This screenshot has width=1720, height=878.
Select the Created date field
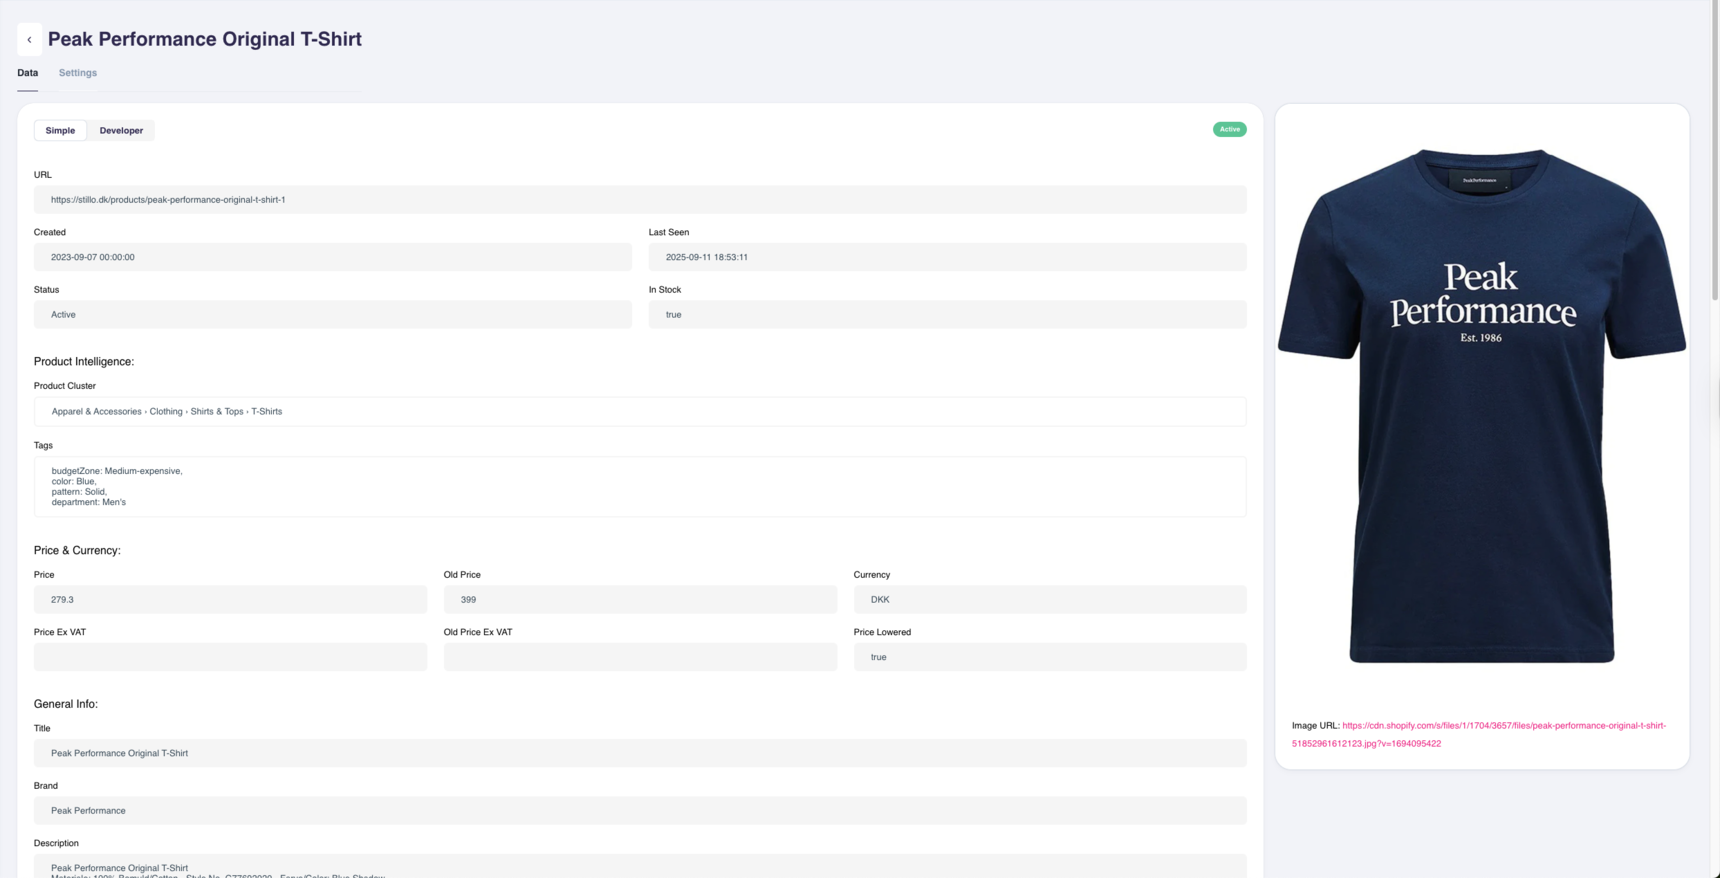click(x=332, y=257)
